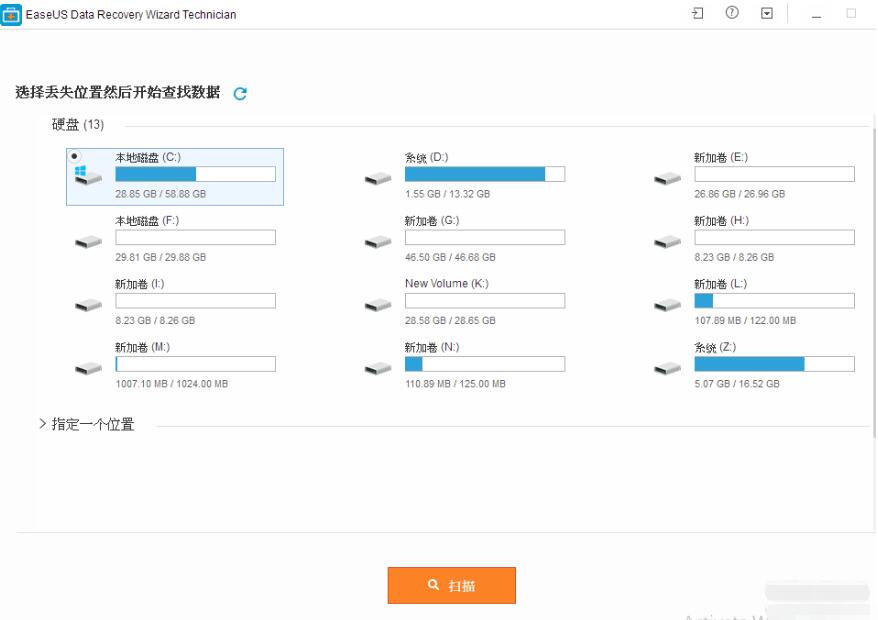Click the drive icon for 新加卷 (E:)

(x=667, y=179)
